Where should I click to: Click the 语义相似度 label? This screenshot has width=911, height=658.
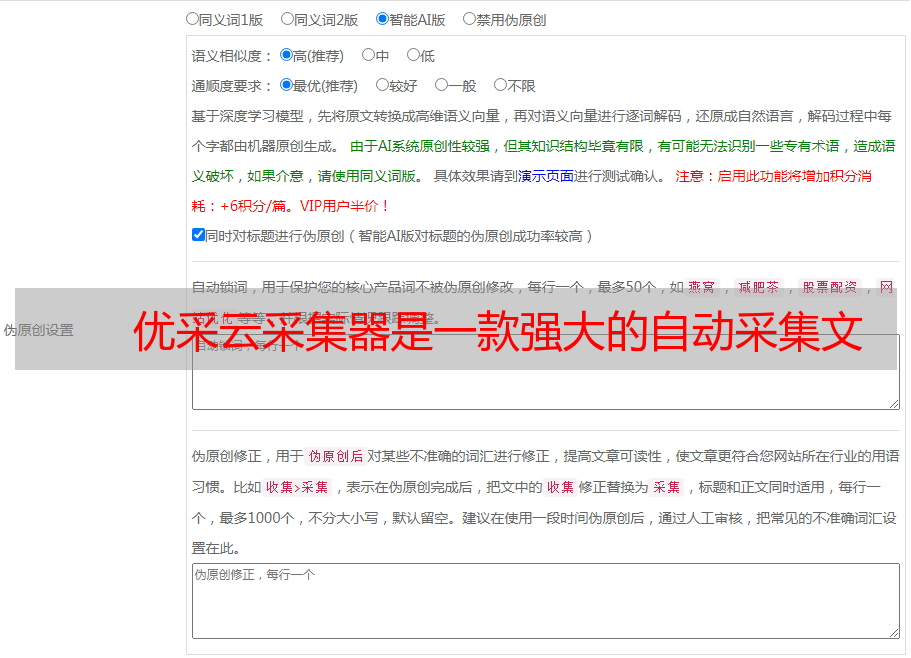[x=232, y=56]
